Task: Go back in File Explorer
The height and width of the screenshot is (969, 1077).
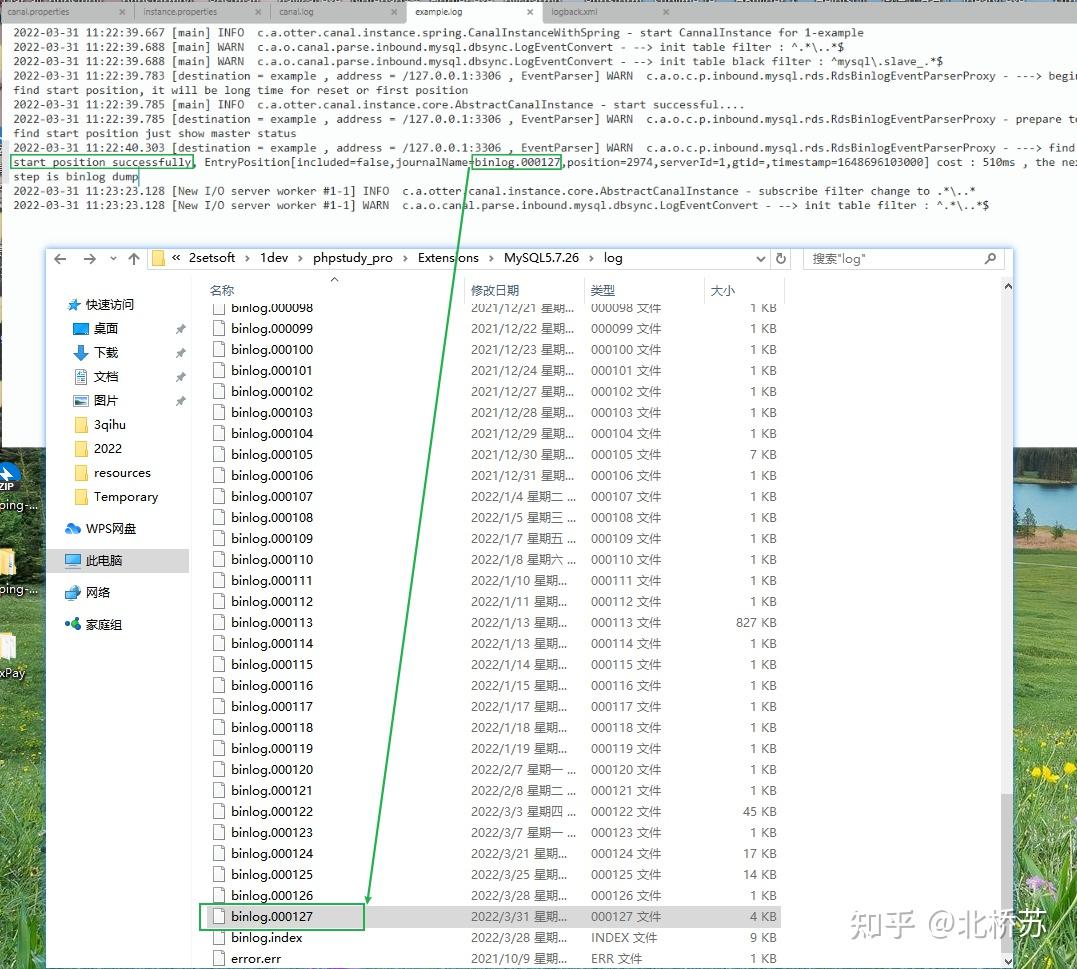Action: [60, 259]
